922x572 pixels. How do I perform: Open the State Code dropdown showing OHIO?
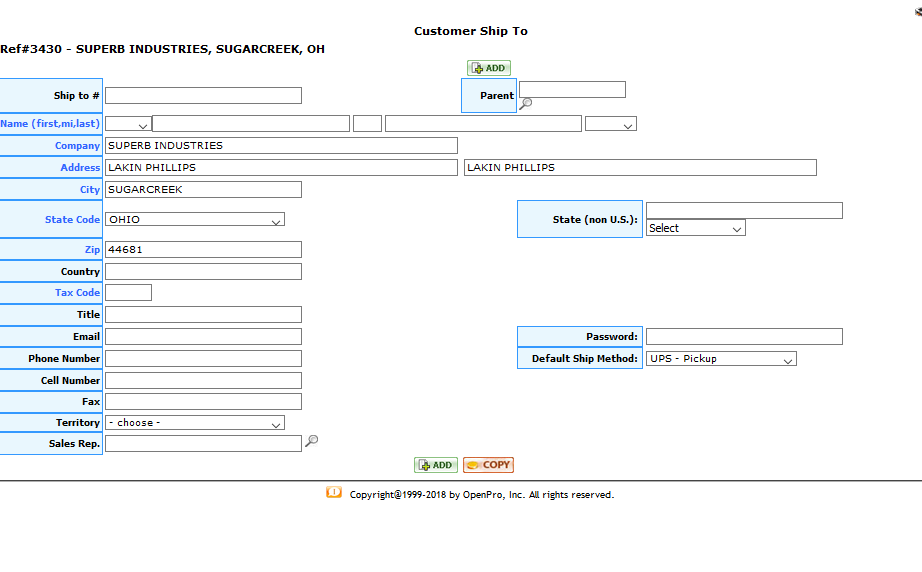[195, 219]
